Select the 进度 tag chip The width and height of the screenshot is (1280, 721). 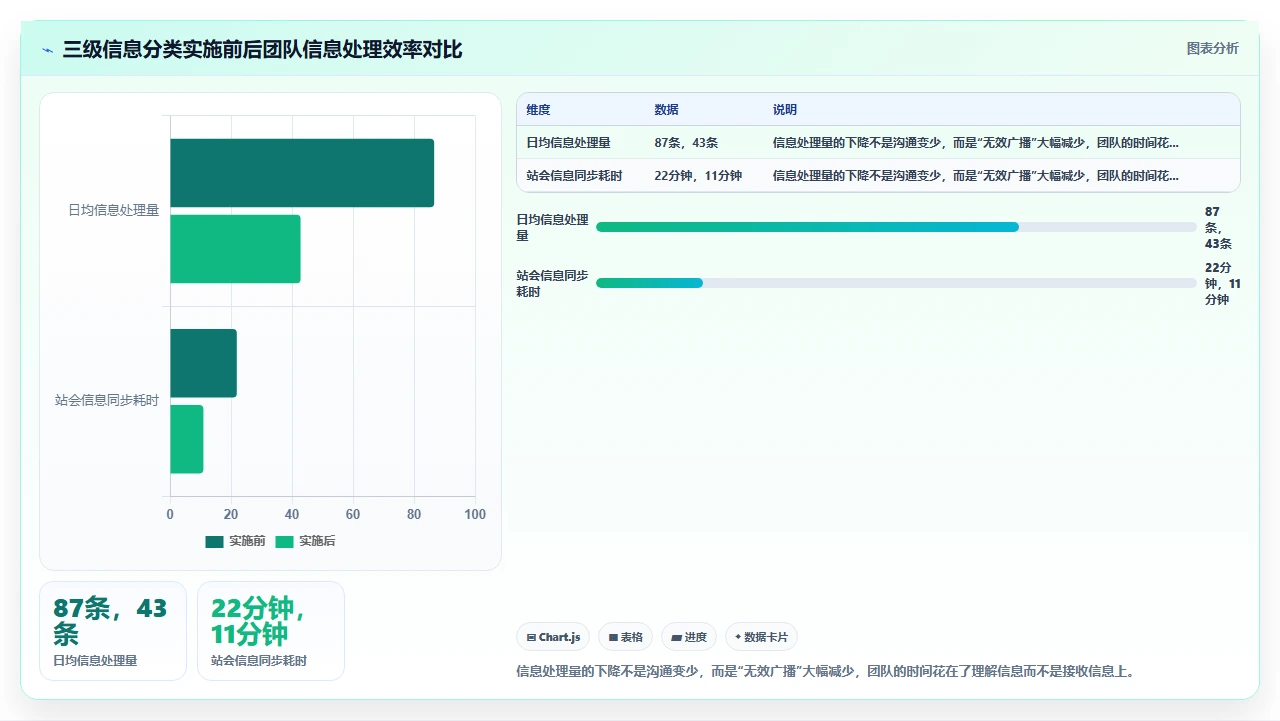click(689, 637)
